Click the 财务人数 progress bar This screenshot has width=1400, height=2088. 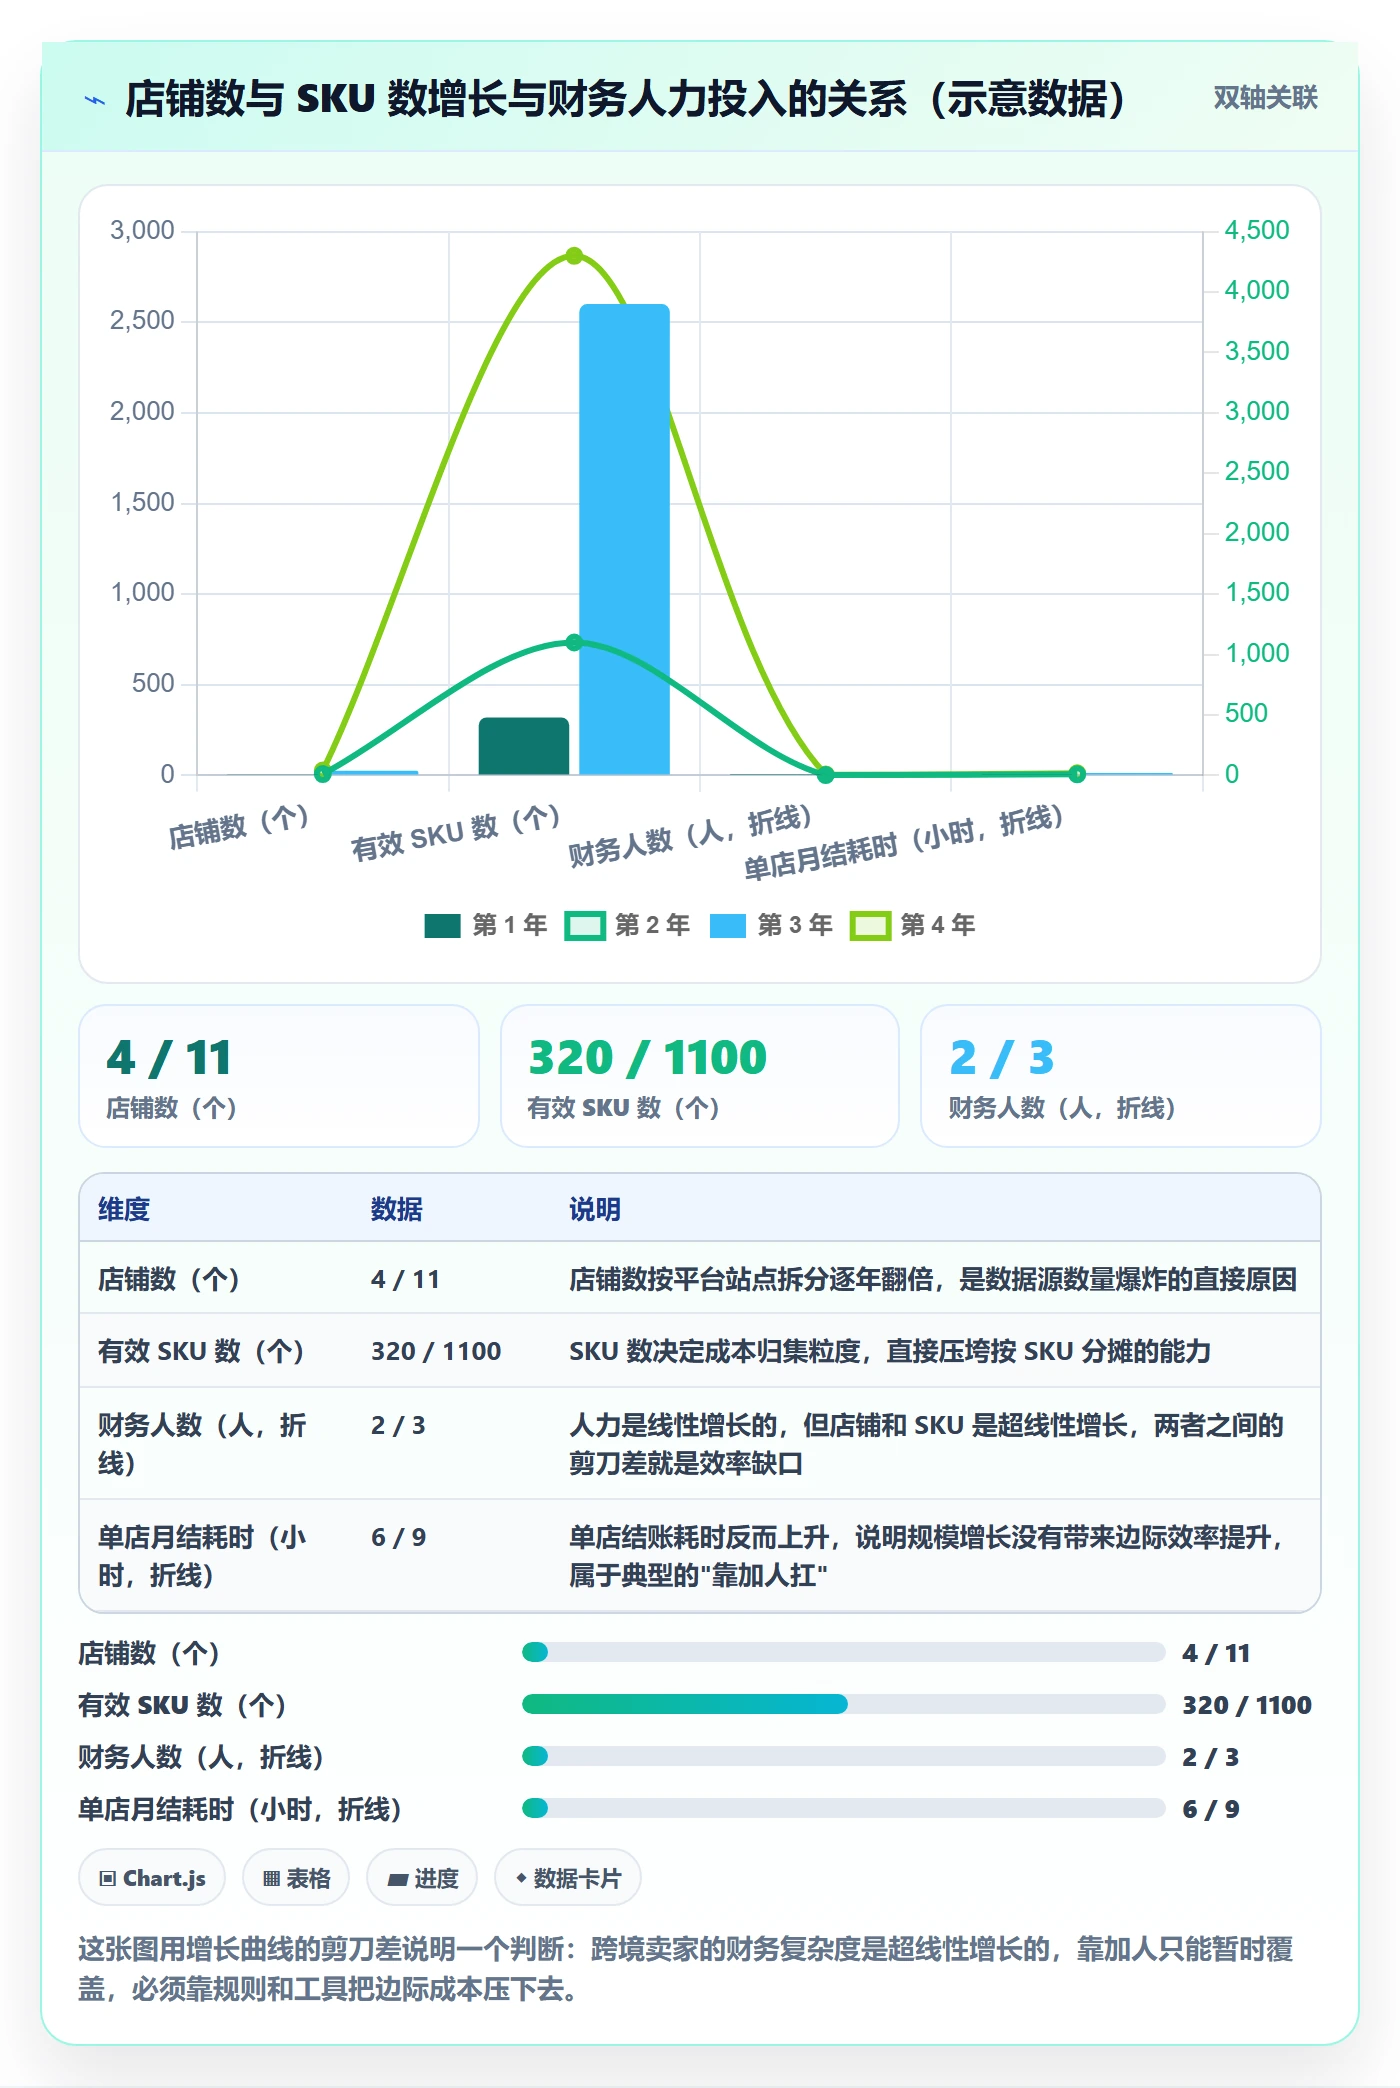click(x=843, y=1756)
